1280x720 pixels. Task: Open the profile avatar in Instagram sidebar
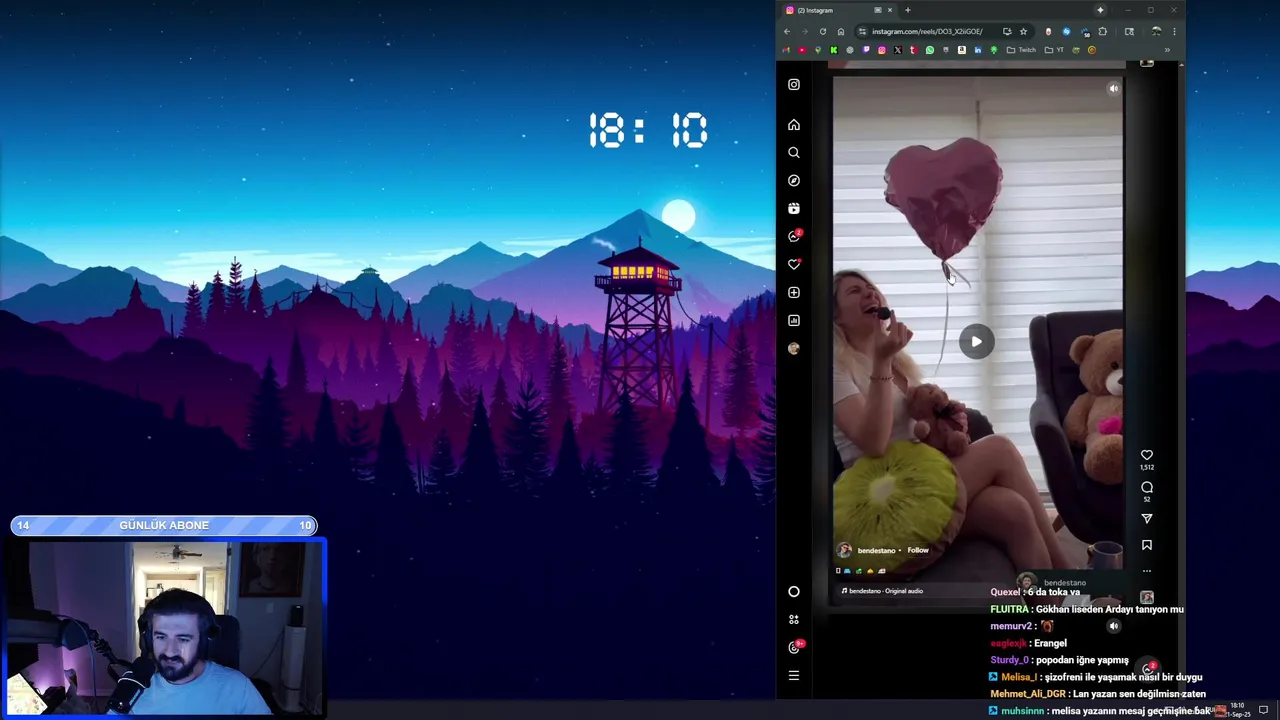tap(794, 349)
